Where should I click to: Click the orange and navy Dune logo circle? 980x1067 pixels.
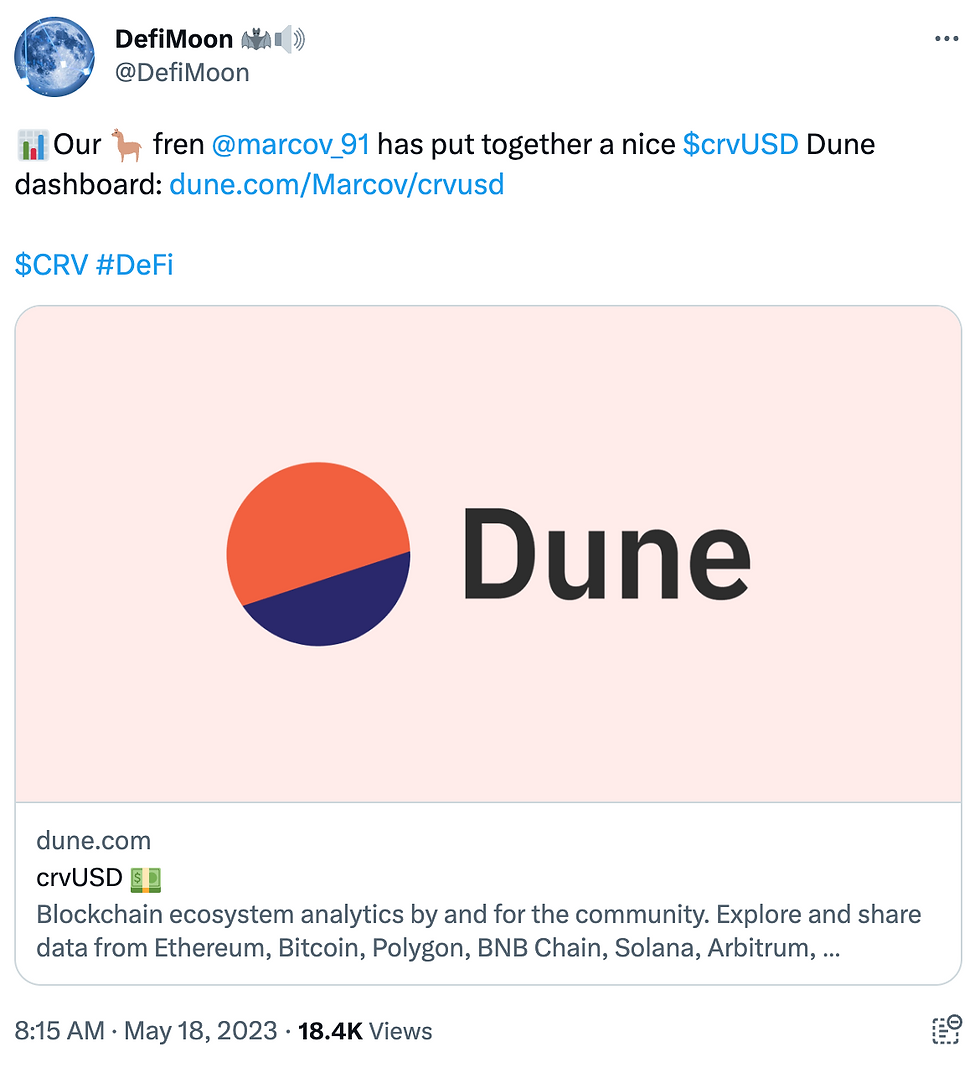(x=318, y=553)
